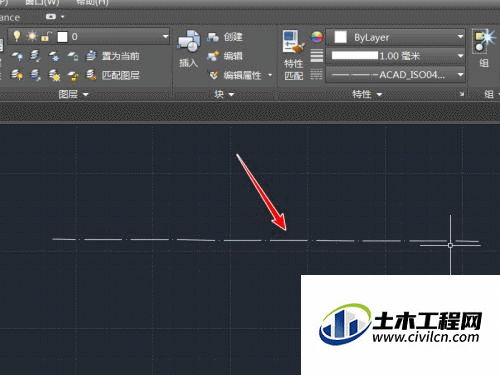Image resolution: width=500 pixels, height=375 pixels.
Task: Open the workspace dropdown arrow
Action: click(x=62, y=17)
